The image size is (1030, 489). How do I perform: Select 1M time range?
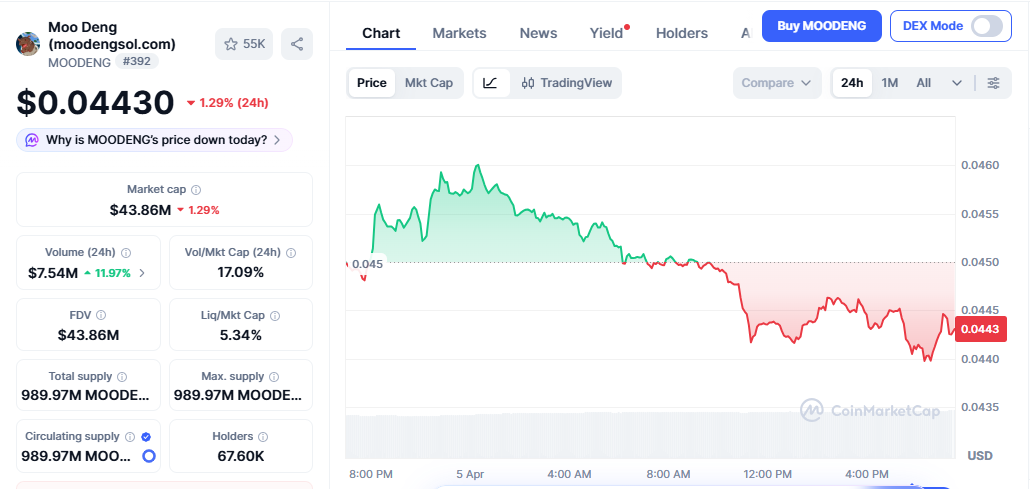[x=889, y=83]
